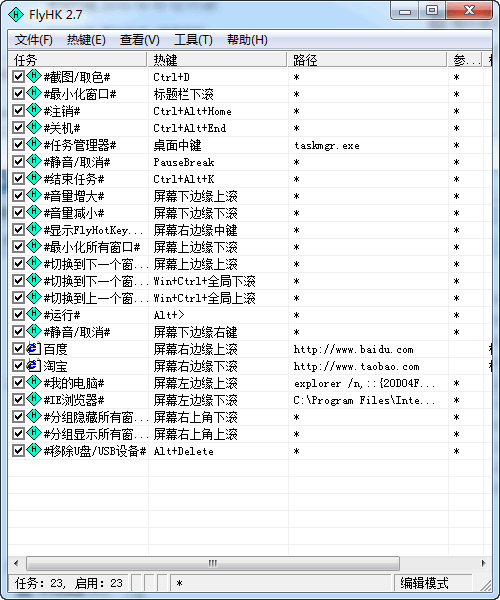
Task: Click the icon beside #IE浏览器#
Action: (34, 399)
